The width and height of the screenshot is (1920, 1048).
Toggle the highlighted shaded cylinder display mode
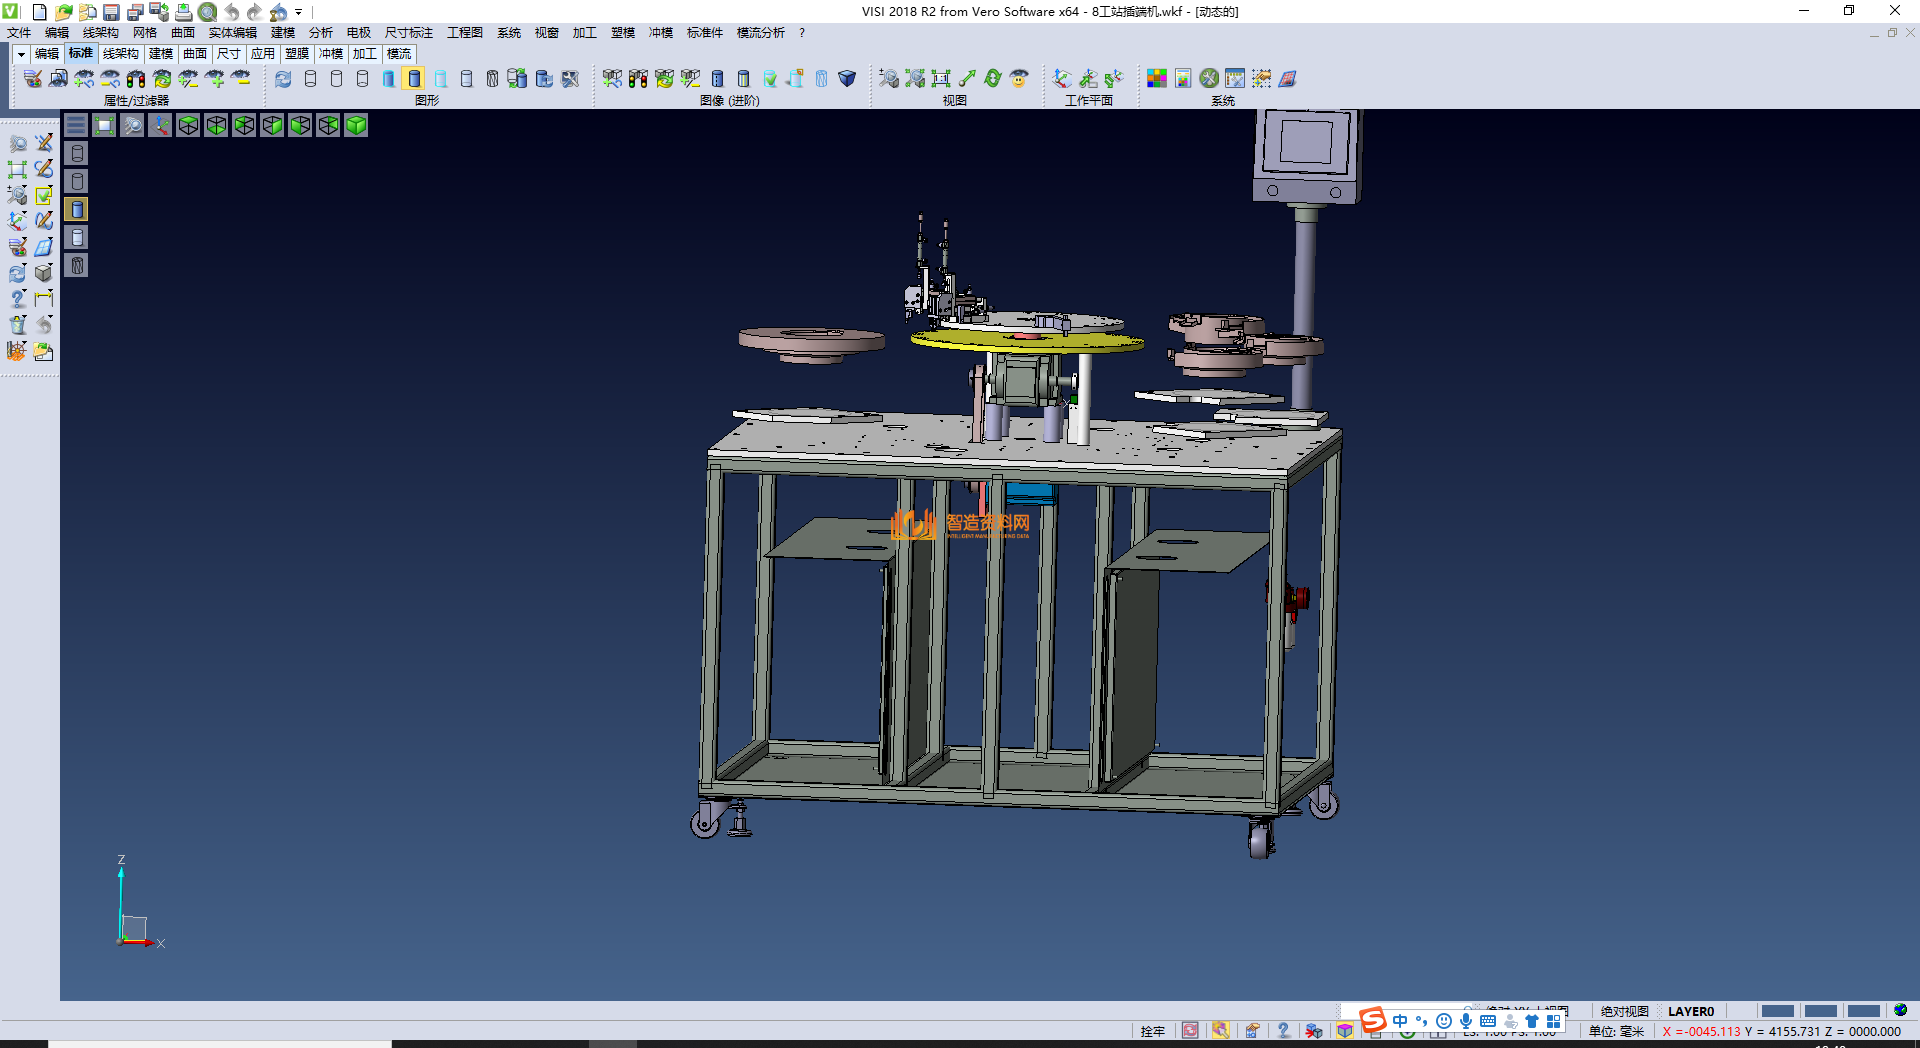point(414,78)
